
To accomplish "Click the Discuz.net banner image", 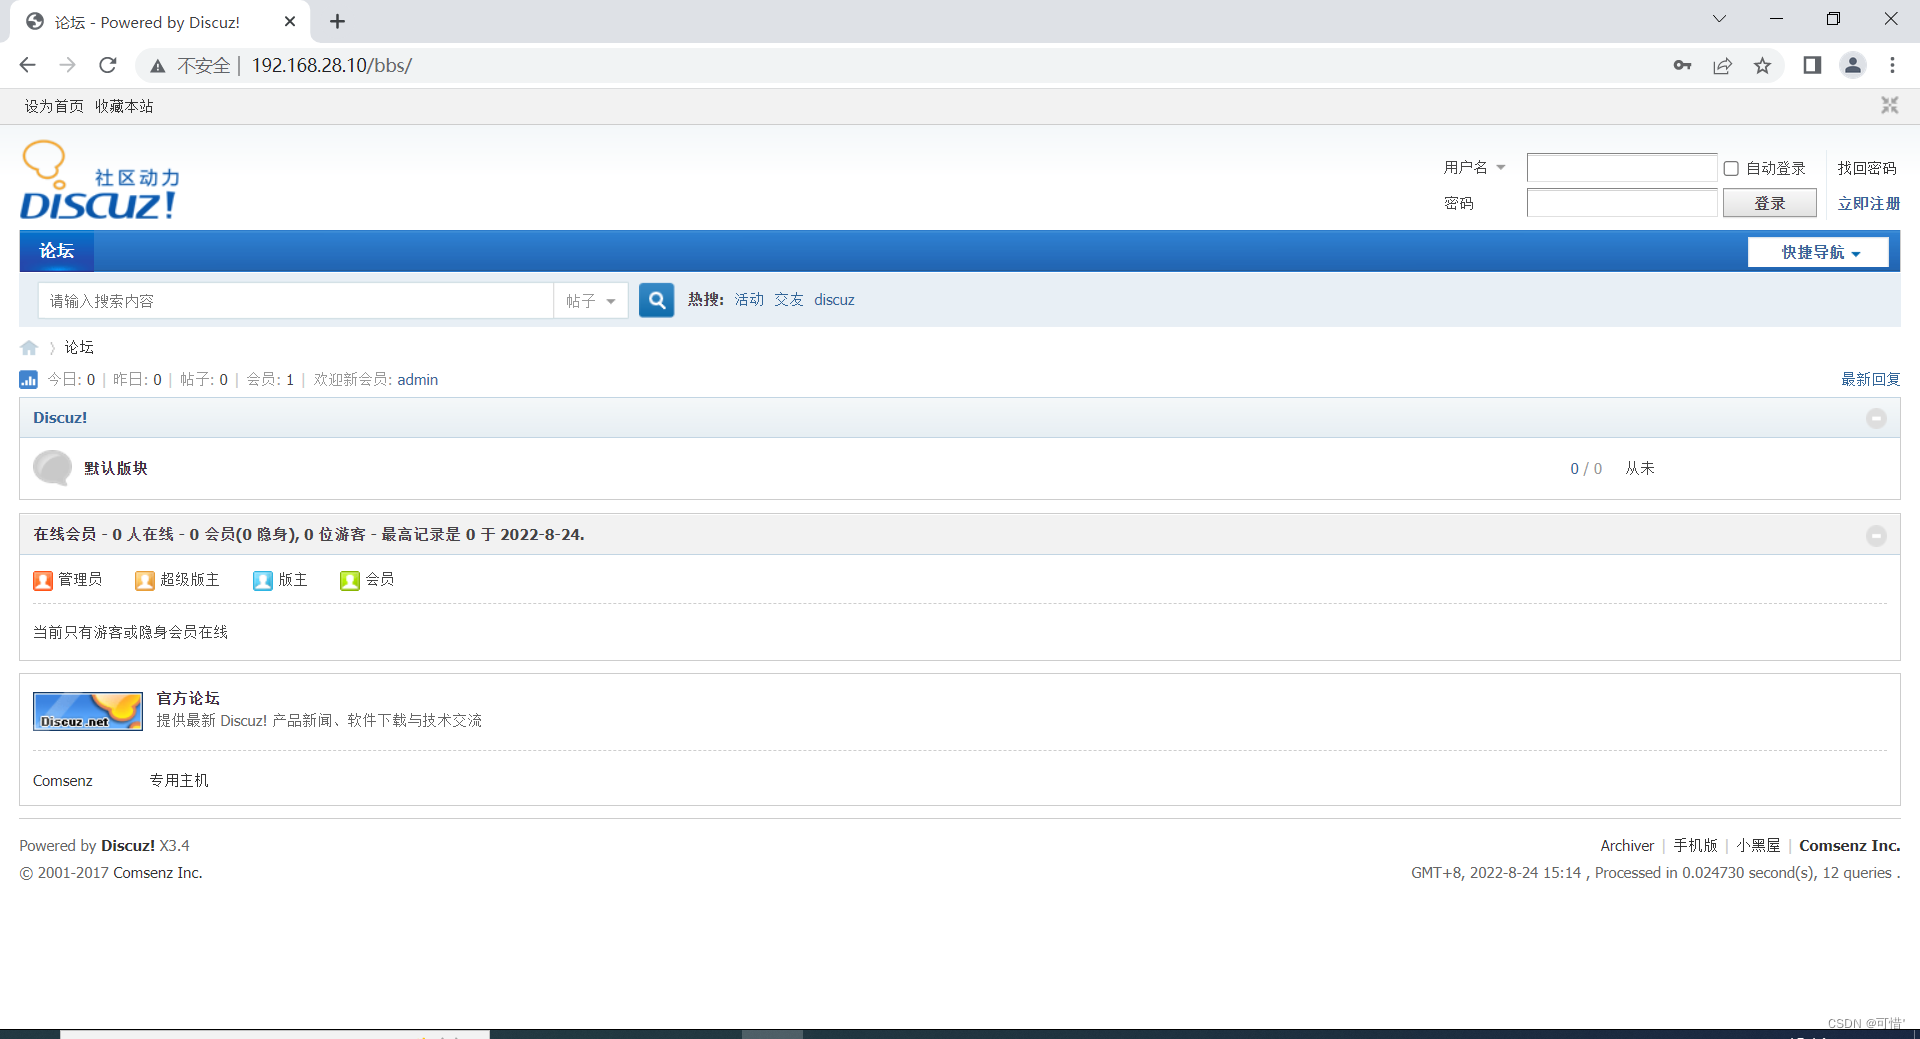I will pyautogui.click(x=88, y=711).
